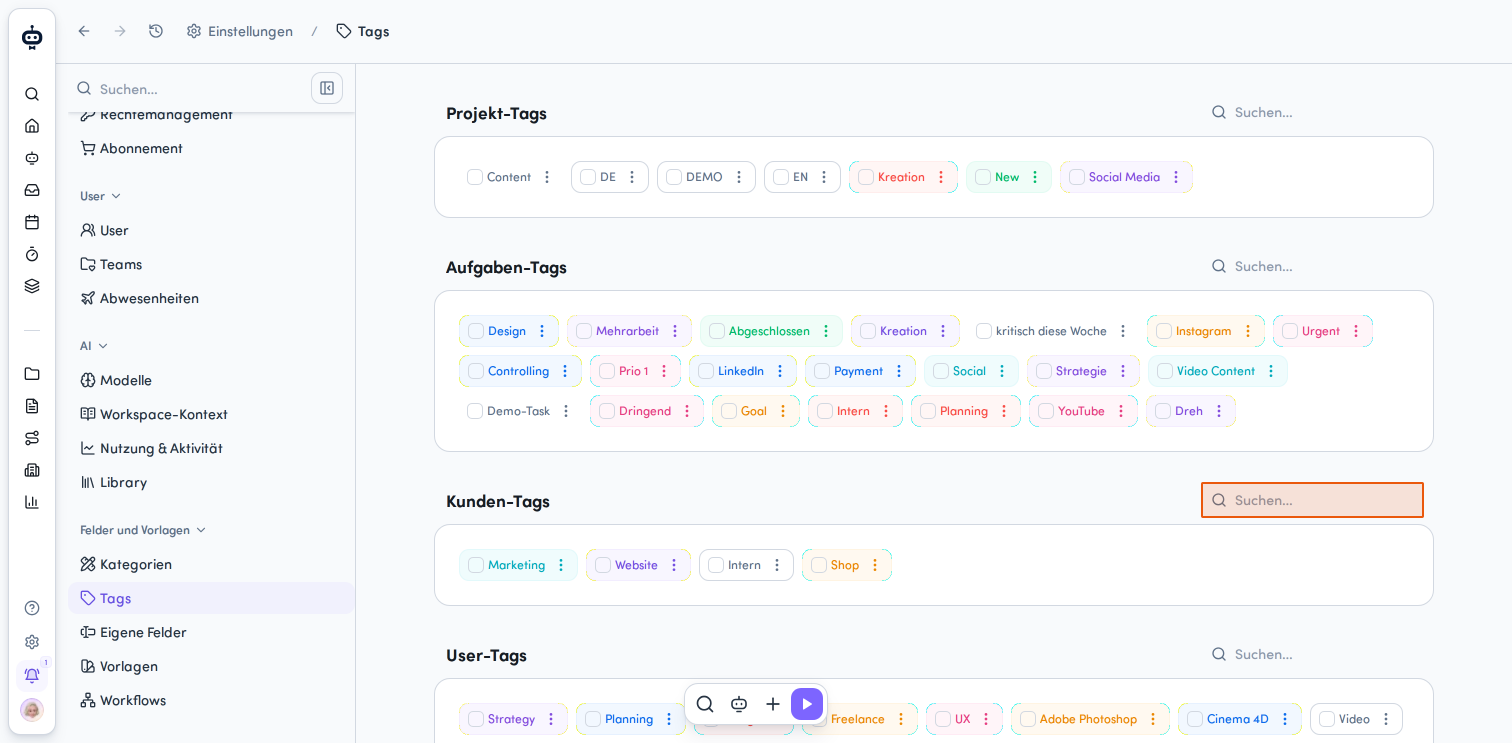Click the Kunden-Tags search field
The image size is (1512, 743).
[x=1312, y=500]
